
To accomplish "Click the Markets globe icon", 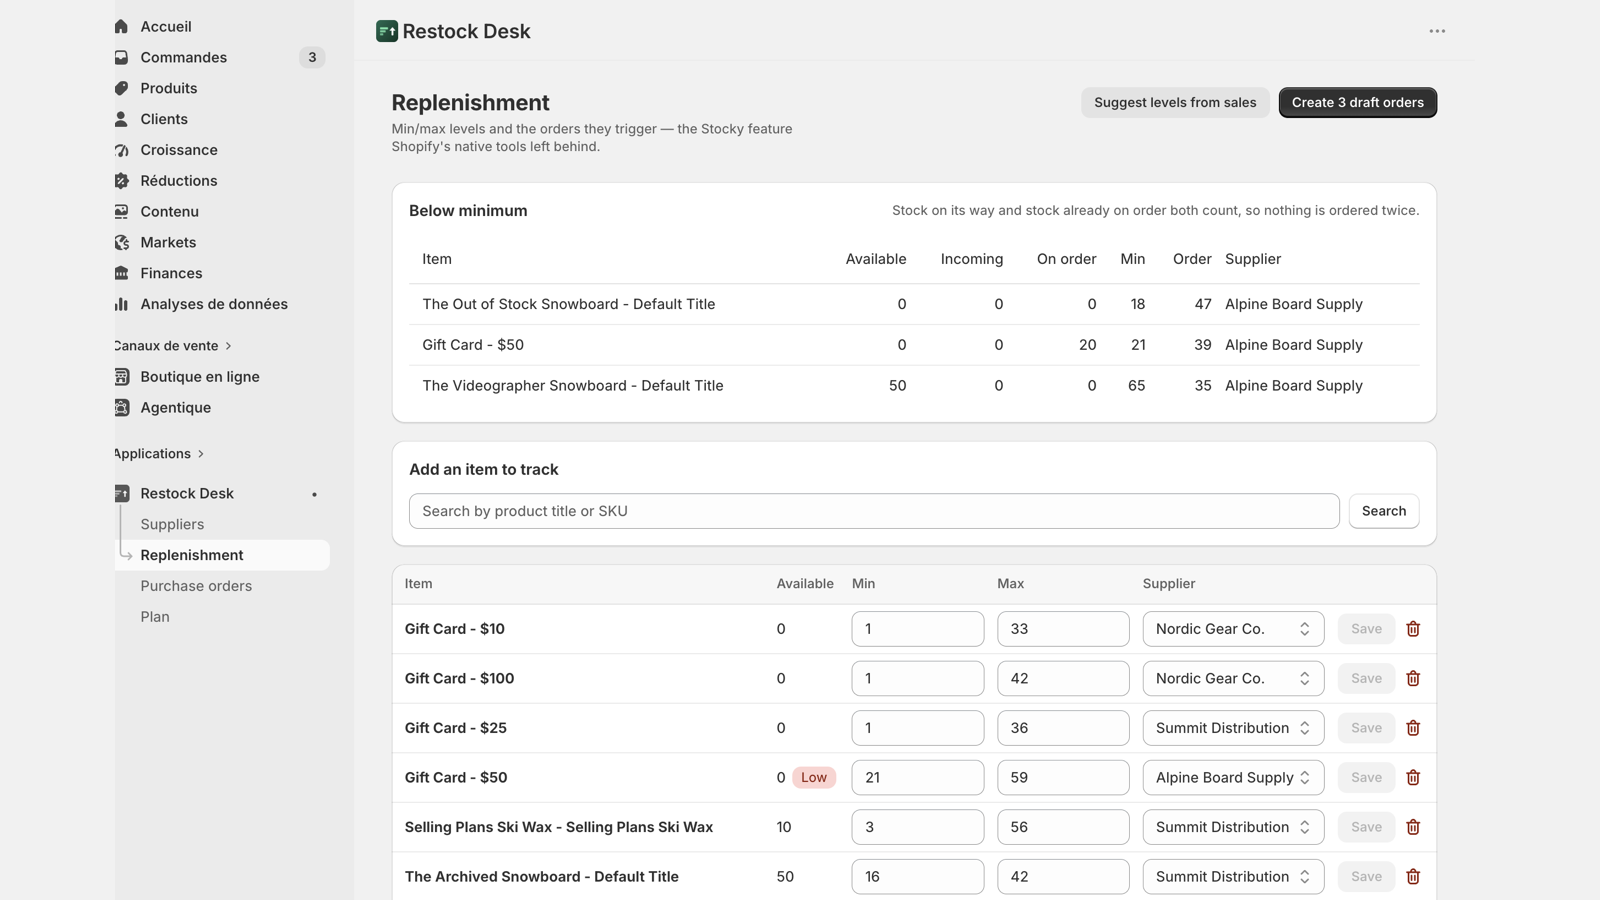I will [121, 243].
